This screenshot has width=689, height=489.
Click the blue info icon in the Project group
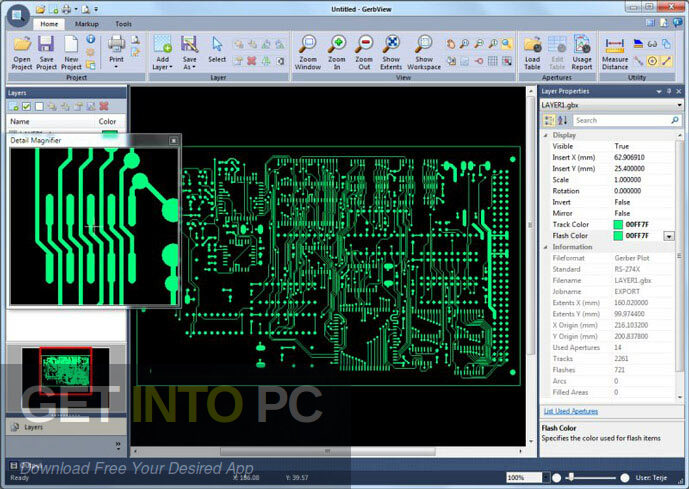91,39
